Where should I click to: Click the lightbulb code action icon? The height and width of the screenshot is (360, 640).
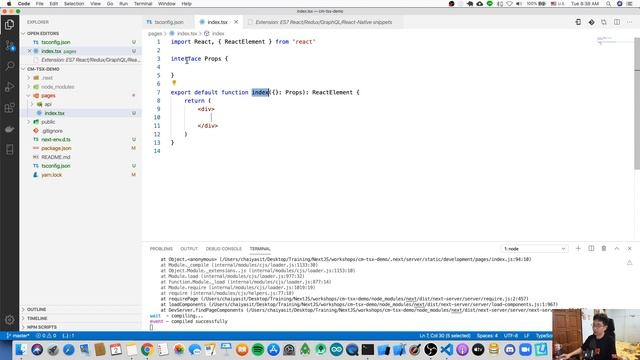click(174, 83)
